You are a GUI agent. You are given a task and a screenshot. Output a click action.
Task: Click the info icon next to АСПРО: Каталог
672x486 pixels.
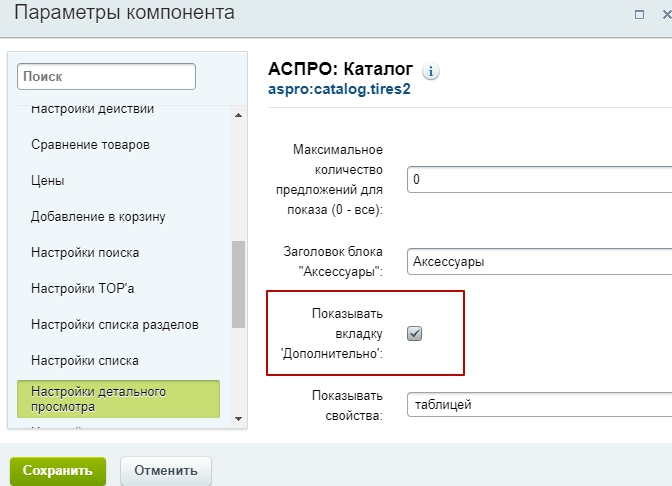[x=431, y=71]
